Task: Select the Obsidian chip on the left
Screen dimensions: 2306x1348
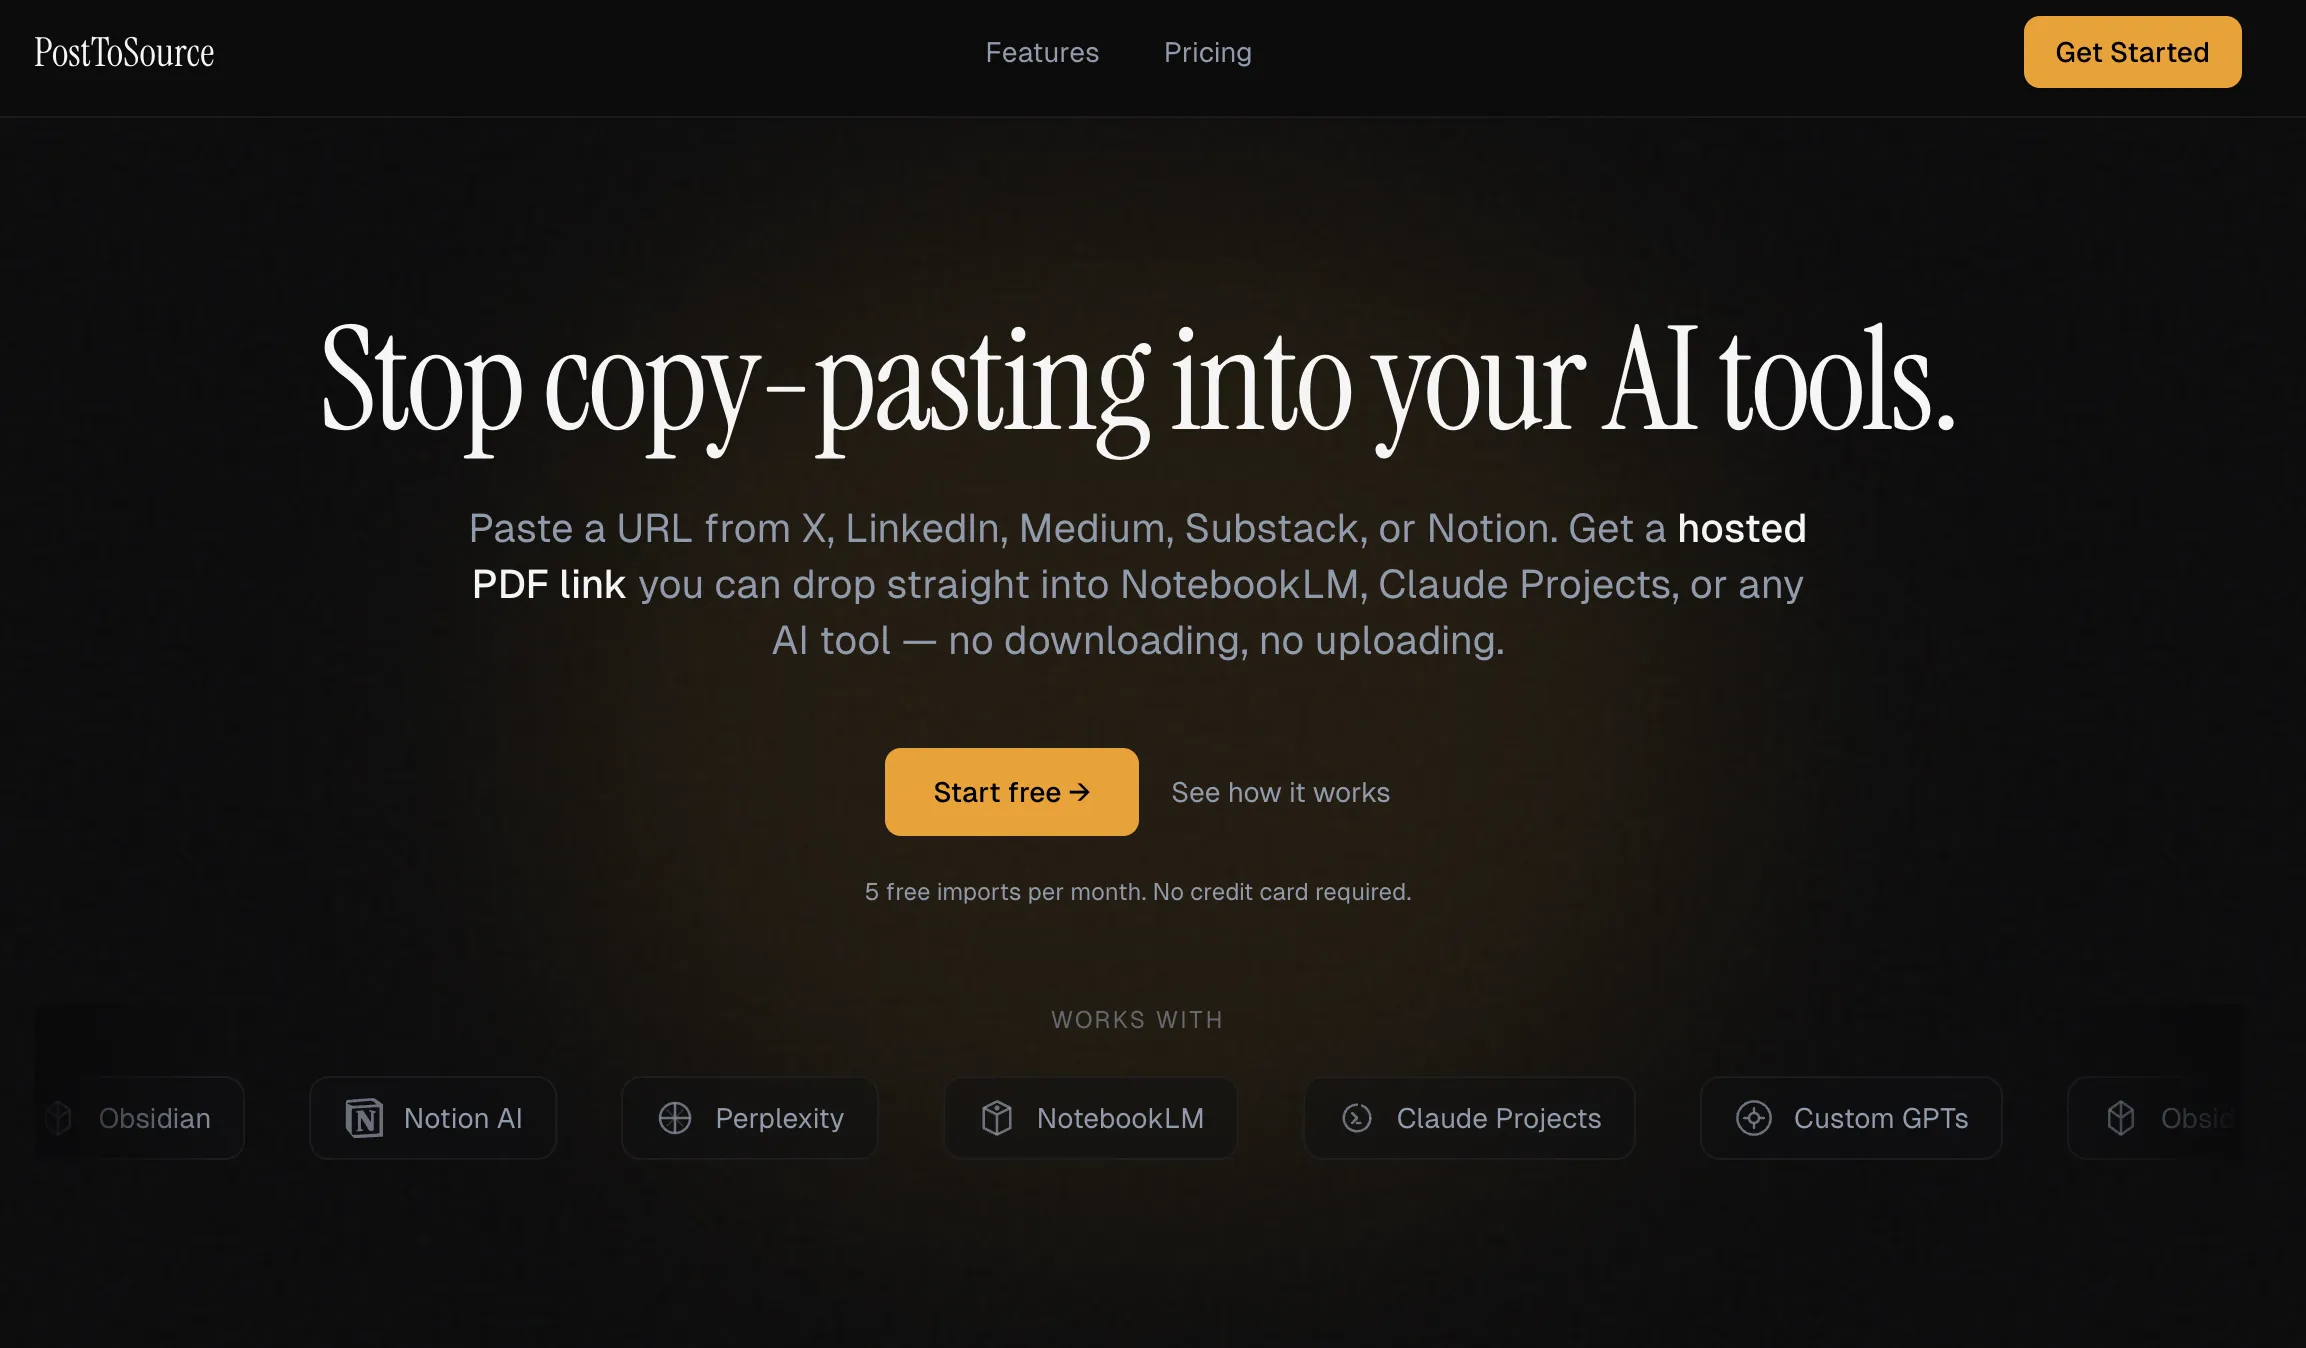Action: (140, 1118)
